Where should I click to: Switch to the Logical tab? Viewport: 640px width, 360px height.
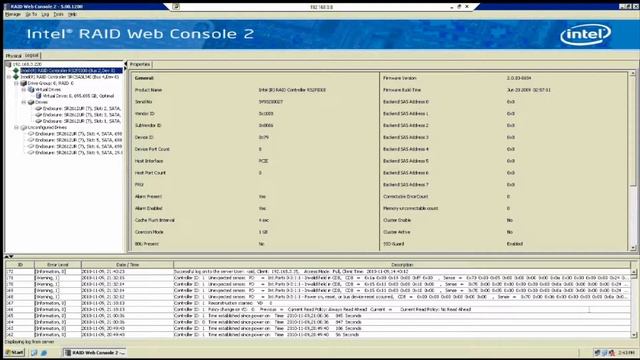click(32, 55)
